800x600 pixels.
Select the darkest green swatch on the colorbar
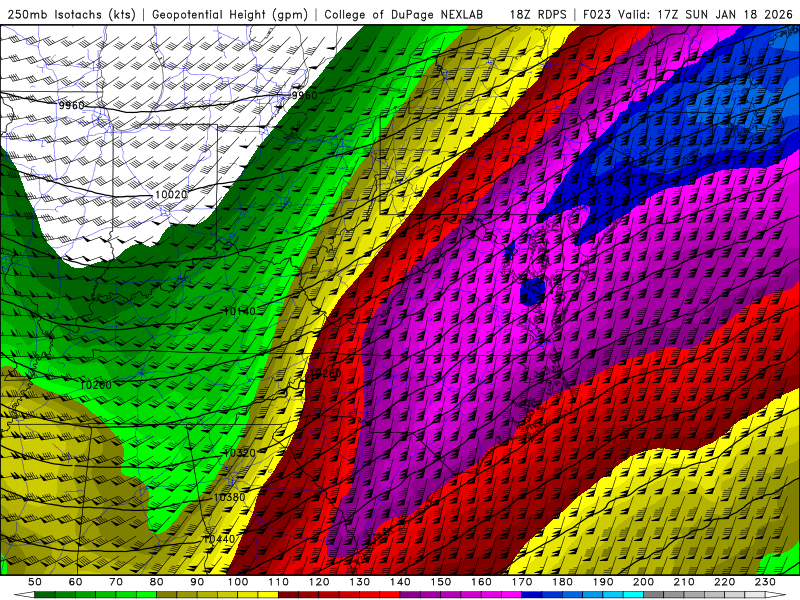44,594
